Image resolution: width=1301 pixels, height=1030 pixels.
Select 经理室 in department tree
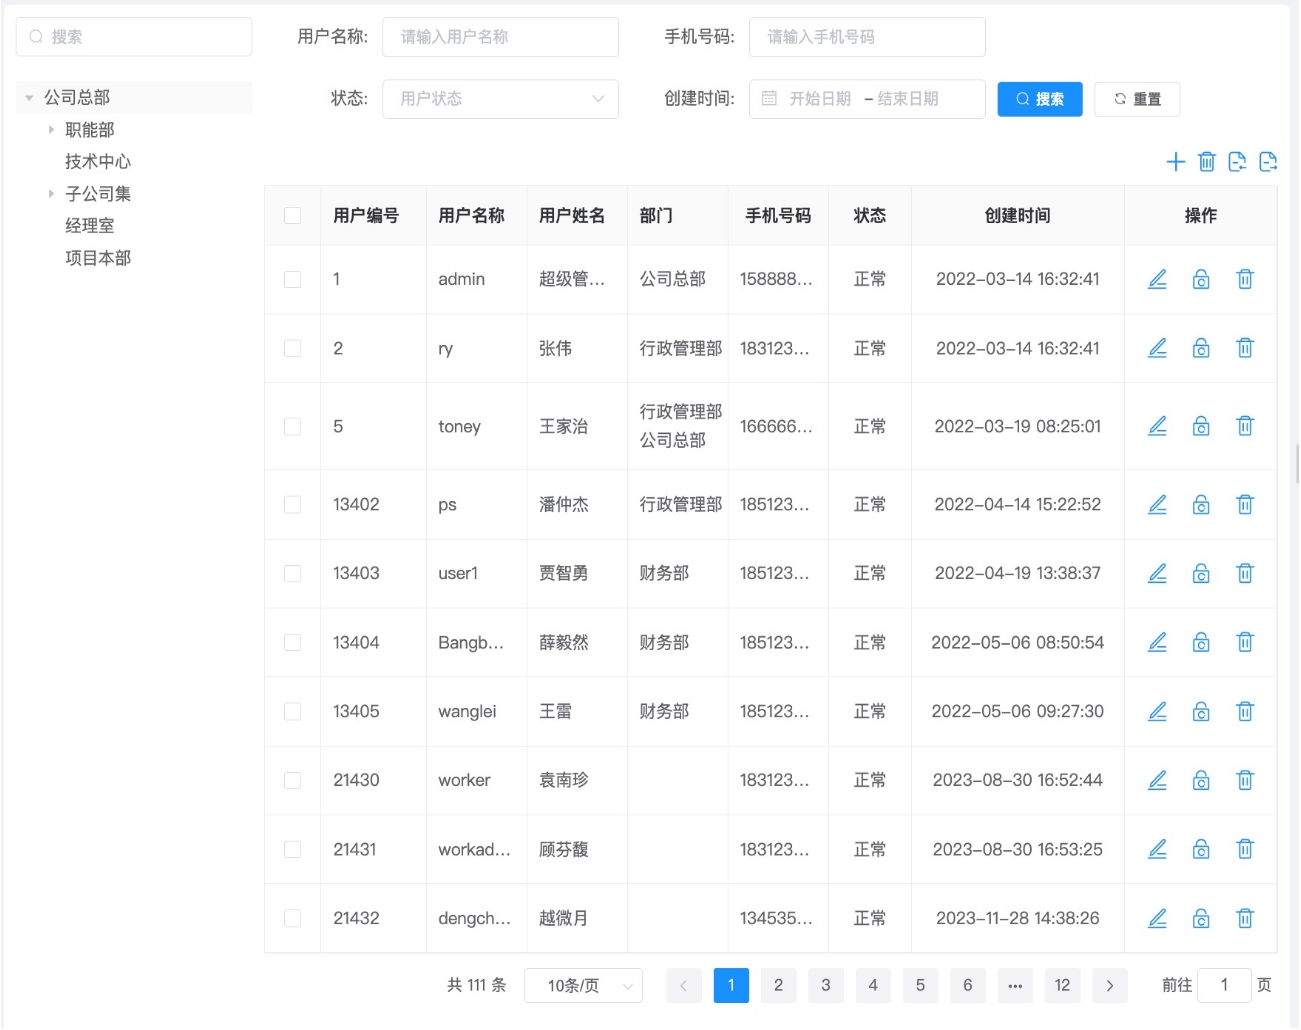click(x=90, y=226)
